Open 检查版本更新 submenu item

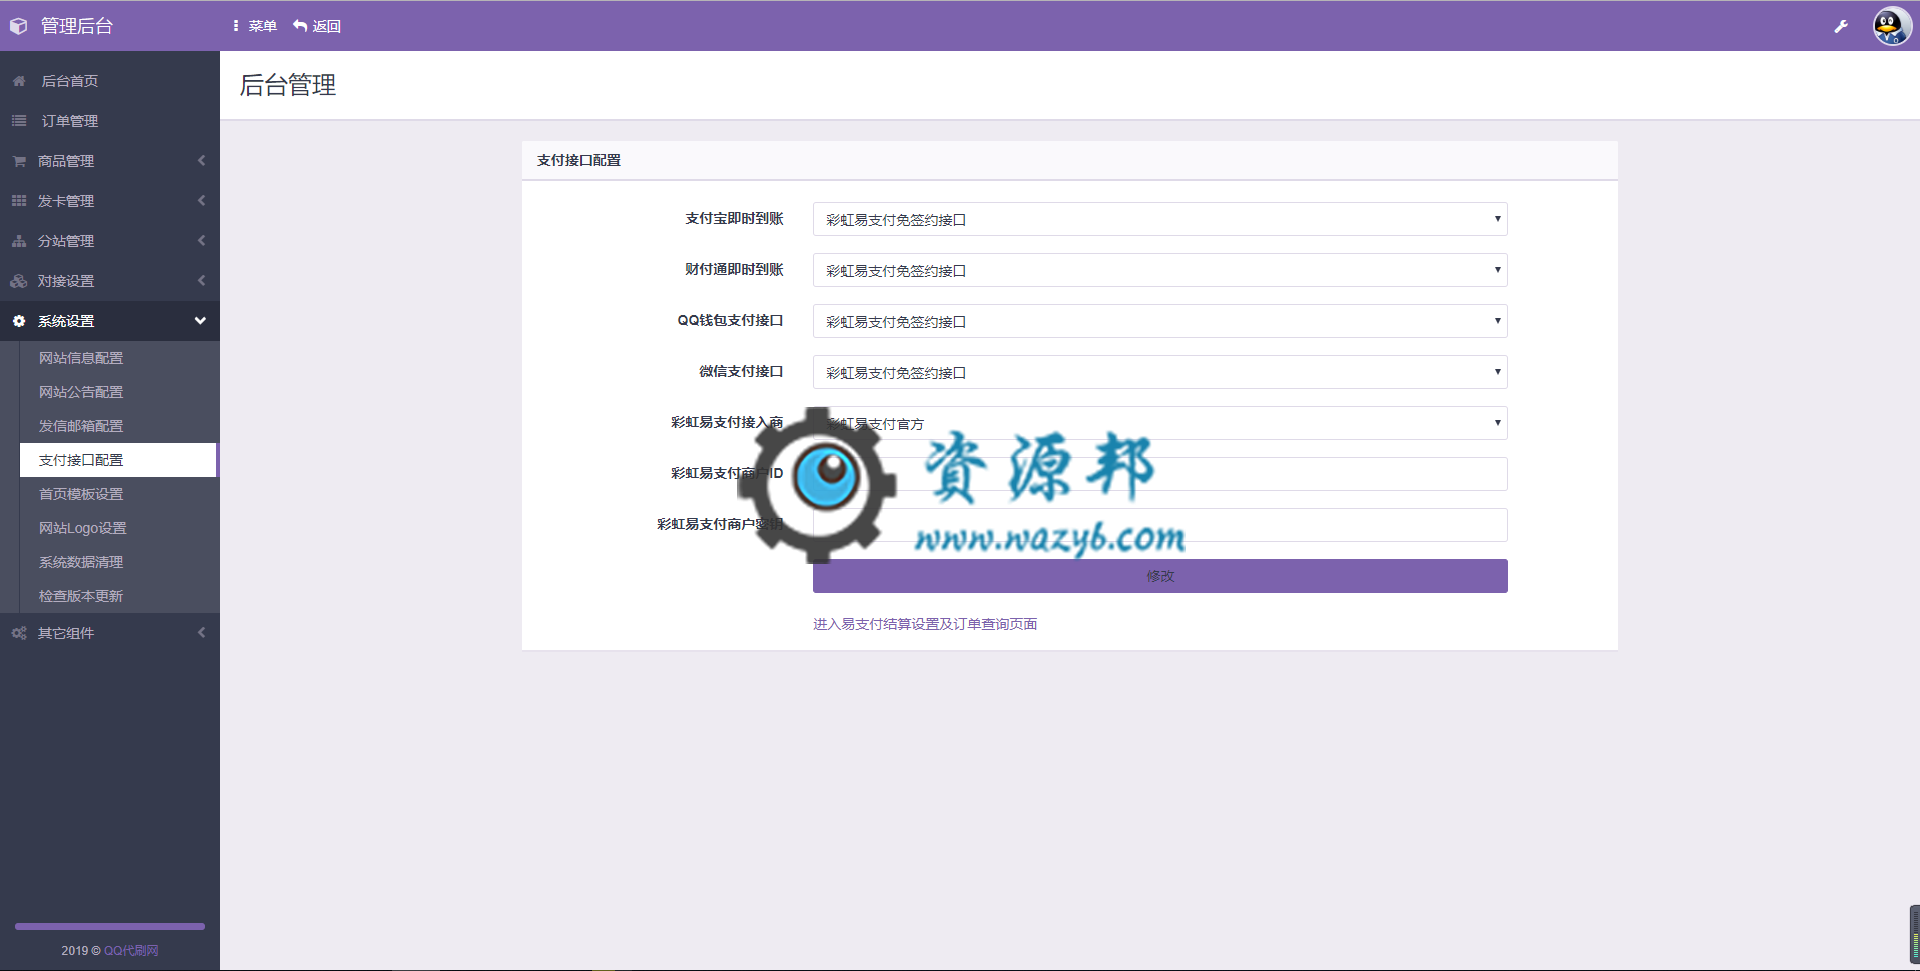118,596
